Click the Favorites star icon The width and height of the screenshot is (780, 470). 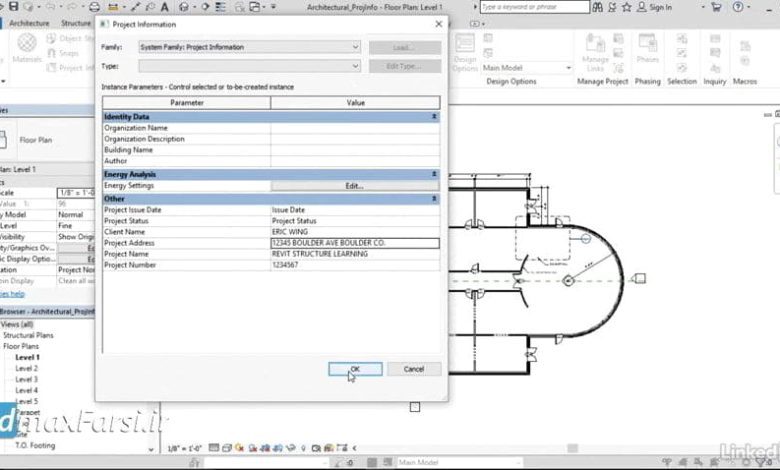(627, 7)
